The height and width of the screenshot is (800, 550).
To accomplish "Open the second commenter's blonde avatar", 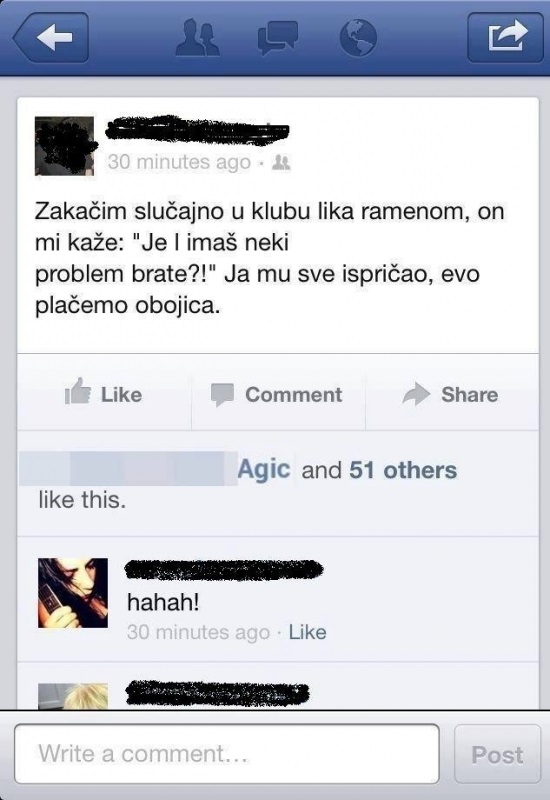I will [73, 696].
